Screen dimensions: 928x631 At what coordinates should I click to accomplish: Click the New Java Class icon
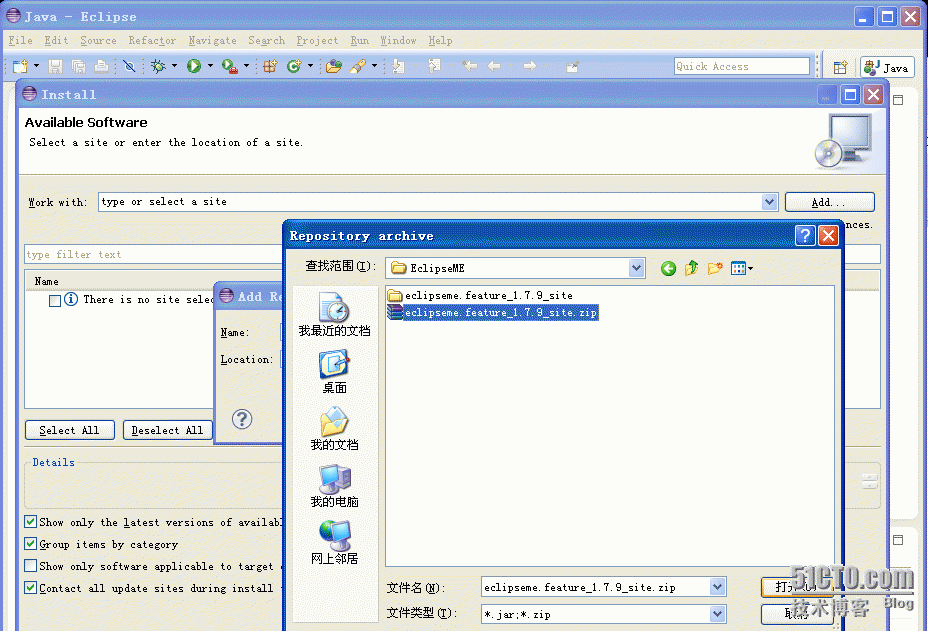coord(294,66)
